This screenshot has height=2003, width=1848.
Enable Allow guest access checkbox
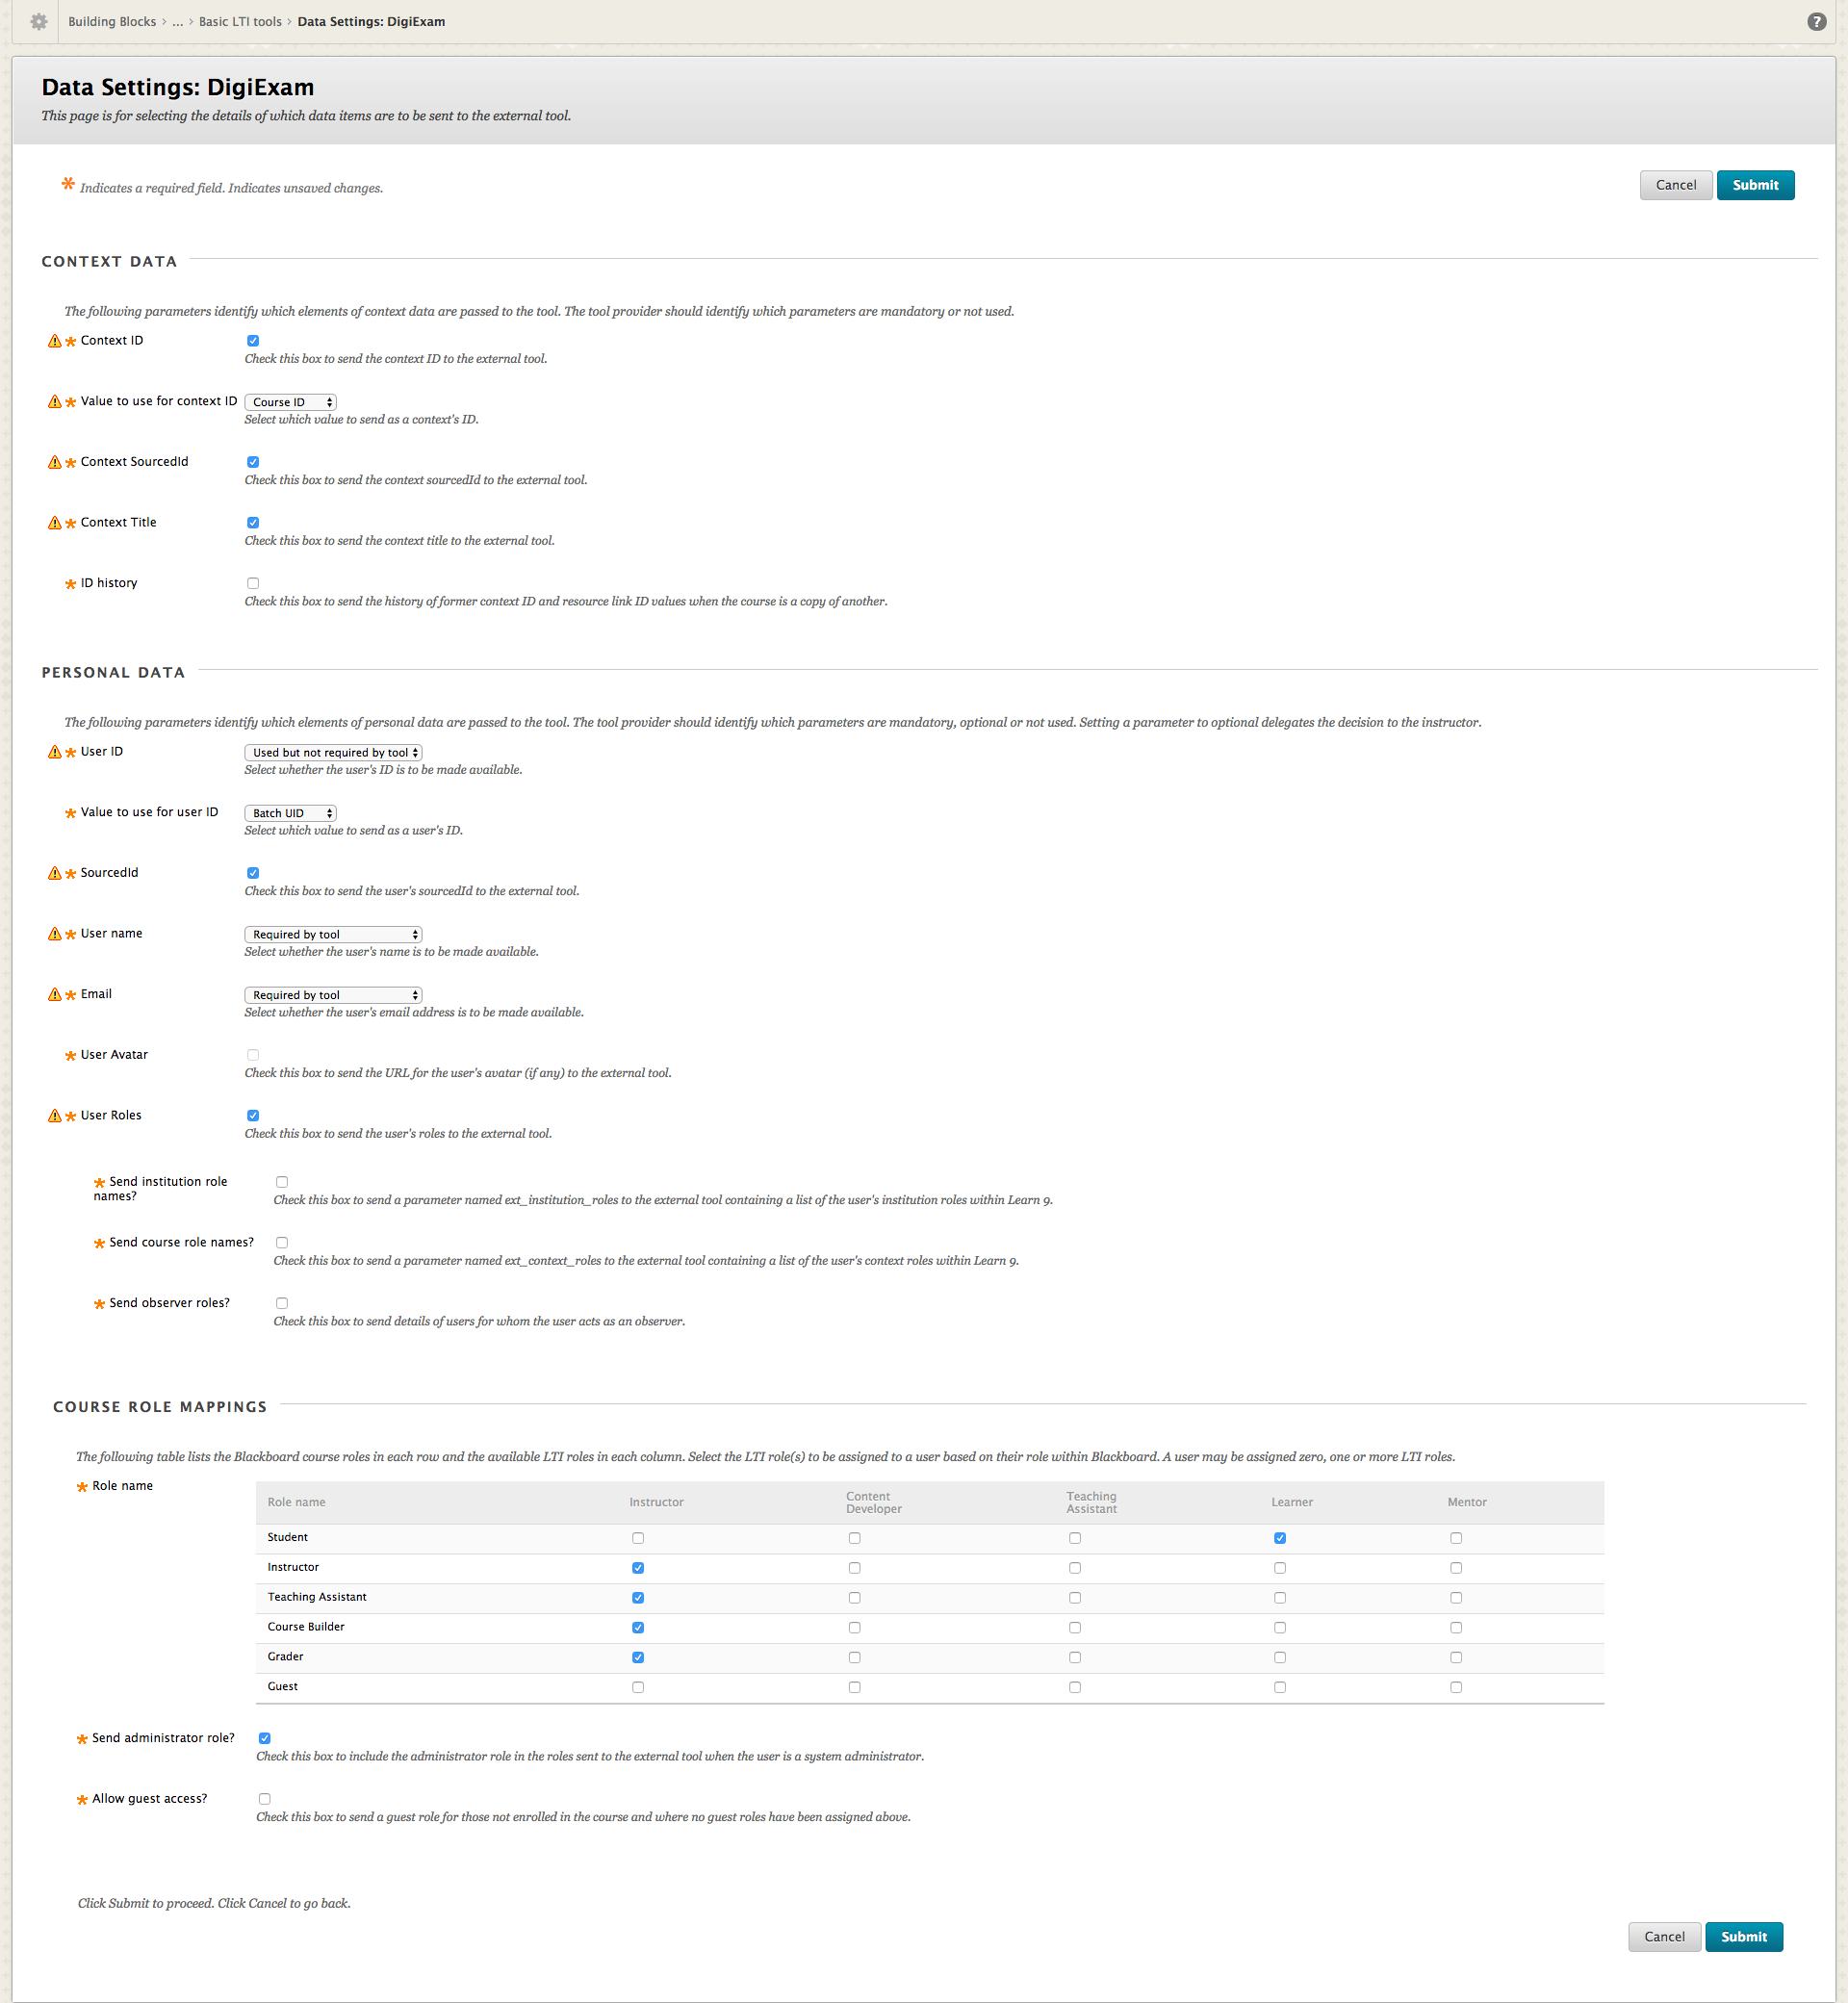point(265,1799)
